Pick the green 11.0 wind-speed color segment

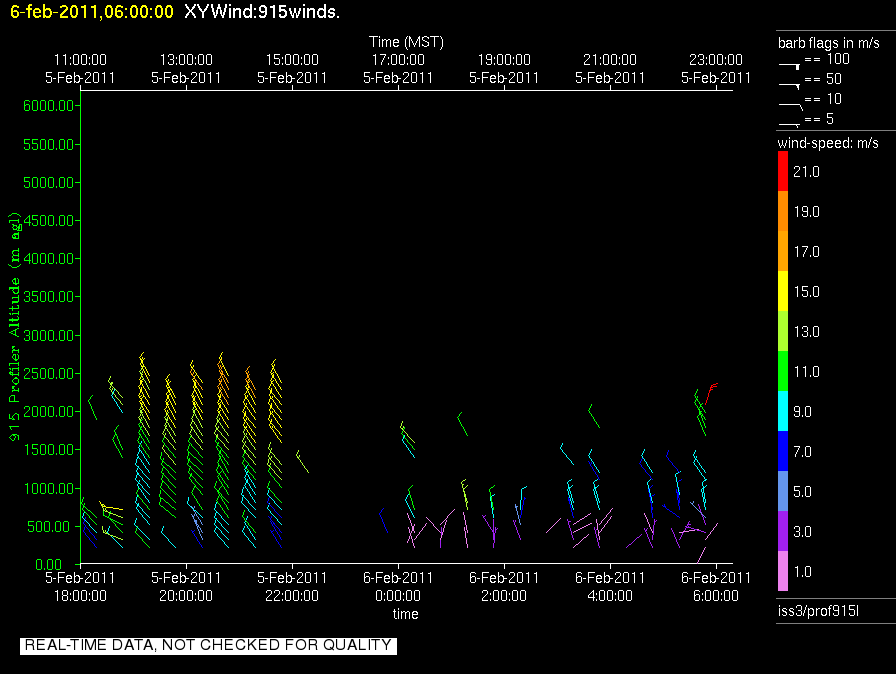pyautogui.click(x=783, y=372)
